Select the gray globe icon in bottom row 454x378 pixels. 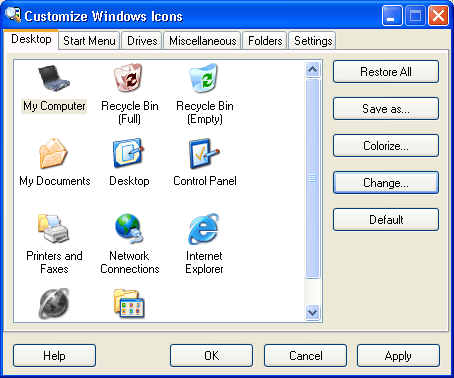(54, 304)
